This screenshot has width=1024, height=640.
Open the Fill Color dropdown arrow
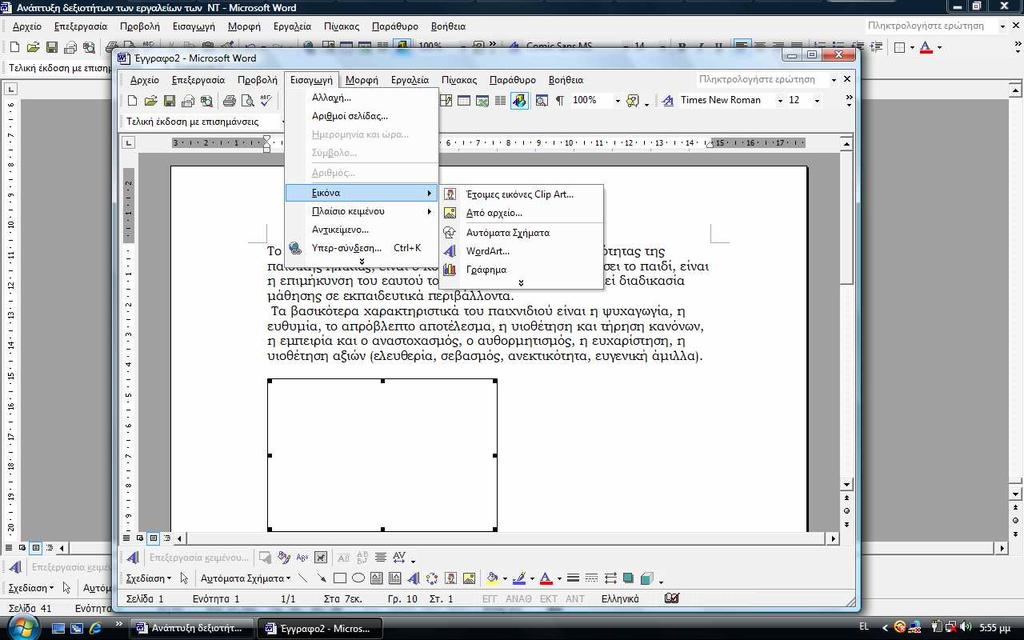[505, 579]
